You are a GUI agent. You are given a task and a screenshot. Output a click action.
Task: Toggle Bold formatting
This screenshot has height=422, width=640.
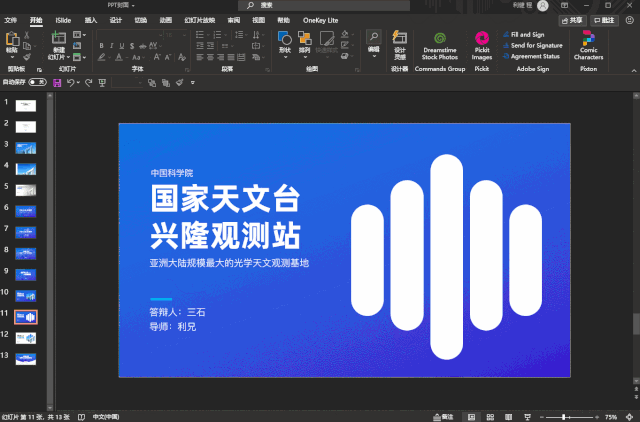point(101,46)
